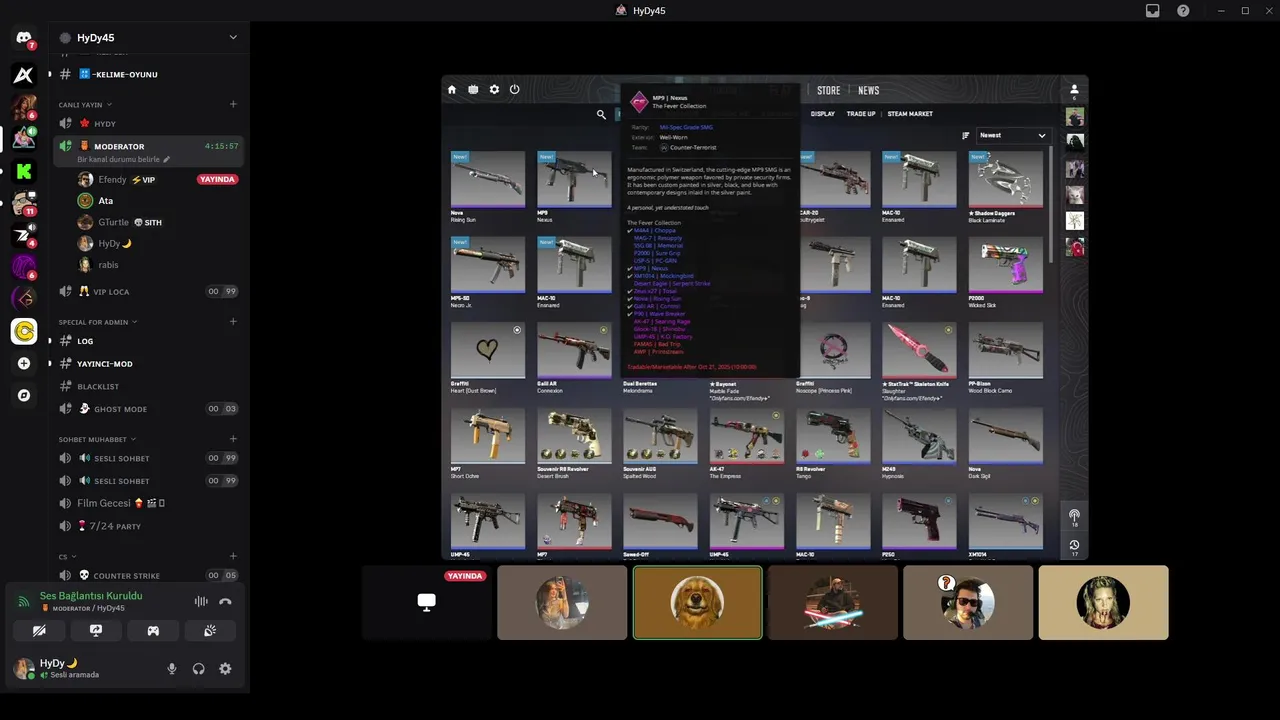This screenshot has height=720, width=1280.
Task: Select user Efendy in voice list
Action: (x=158, y=180)
